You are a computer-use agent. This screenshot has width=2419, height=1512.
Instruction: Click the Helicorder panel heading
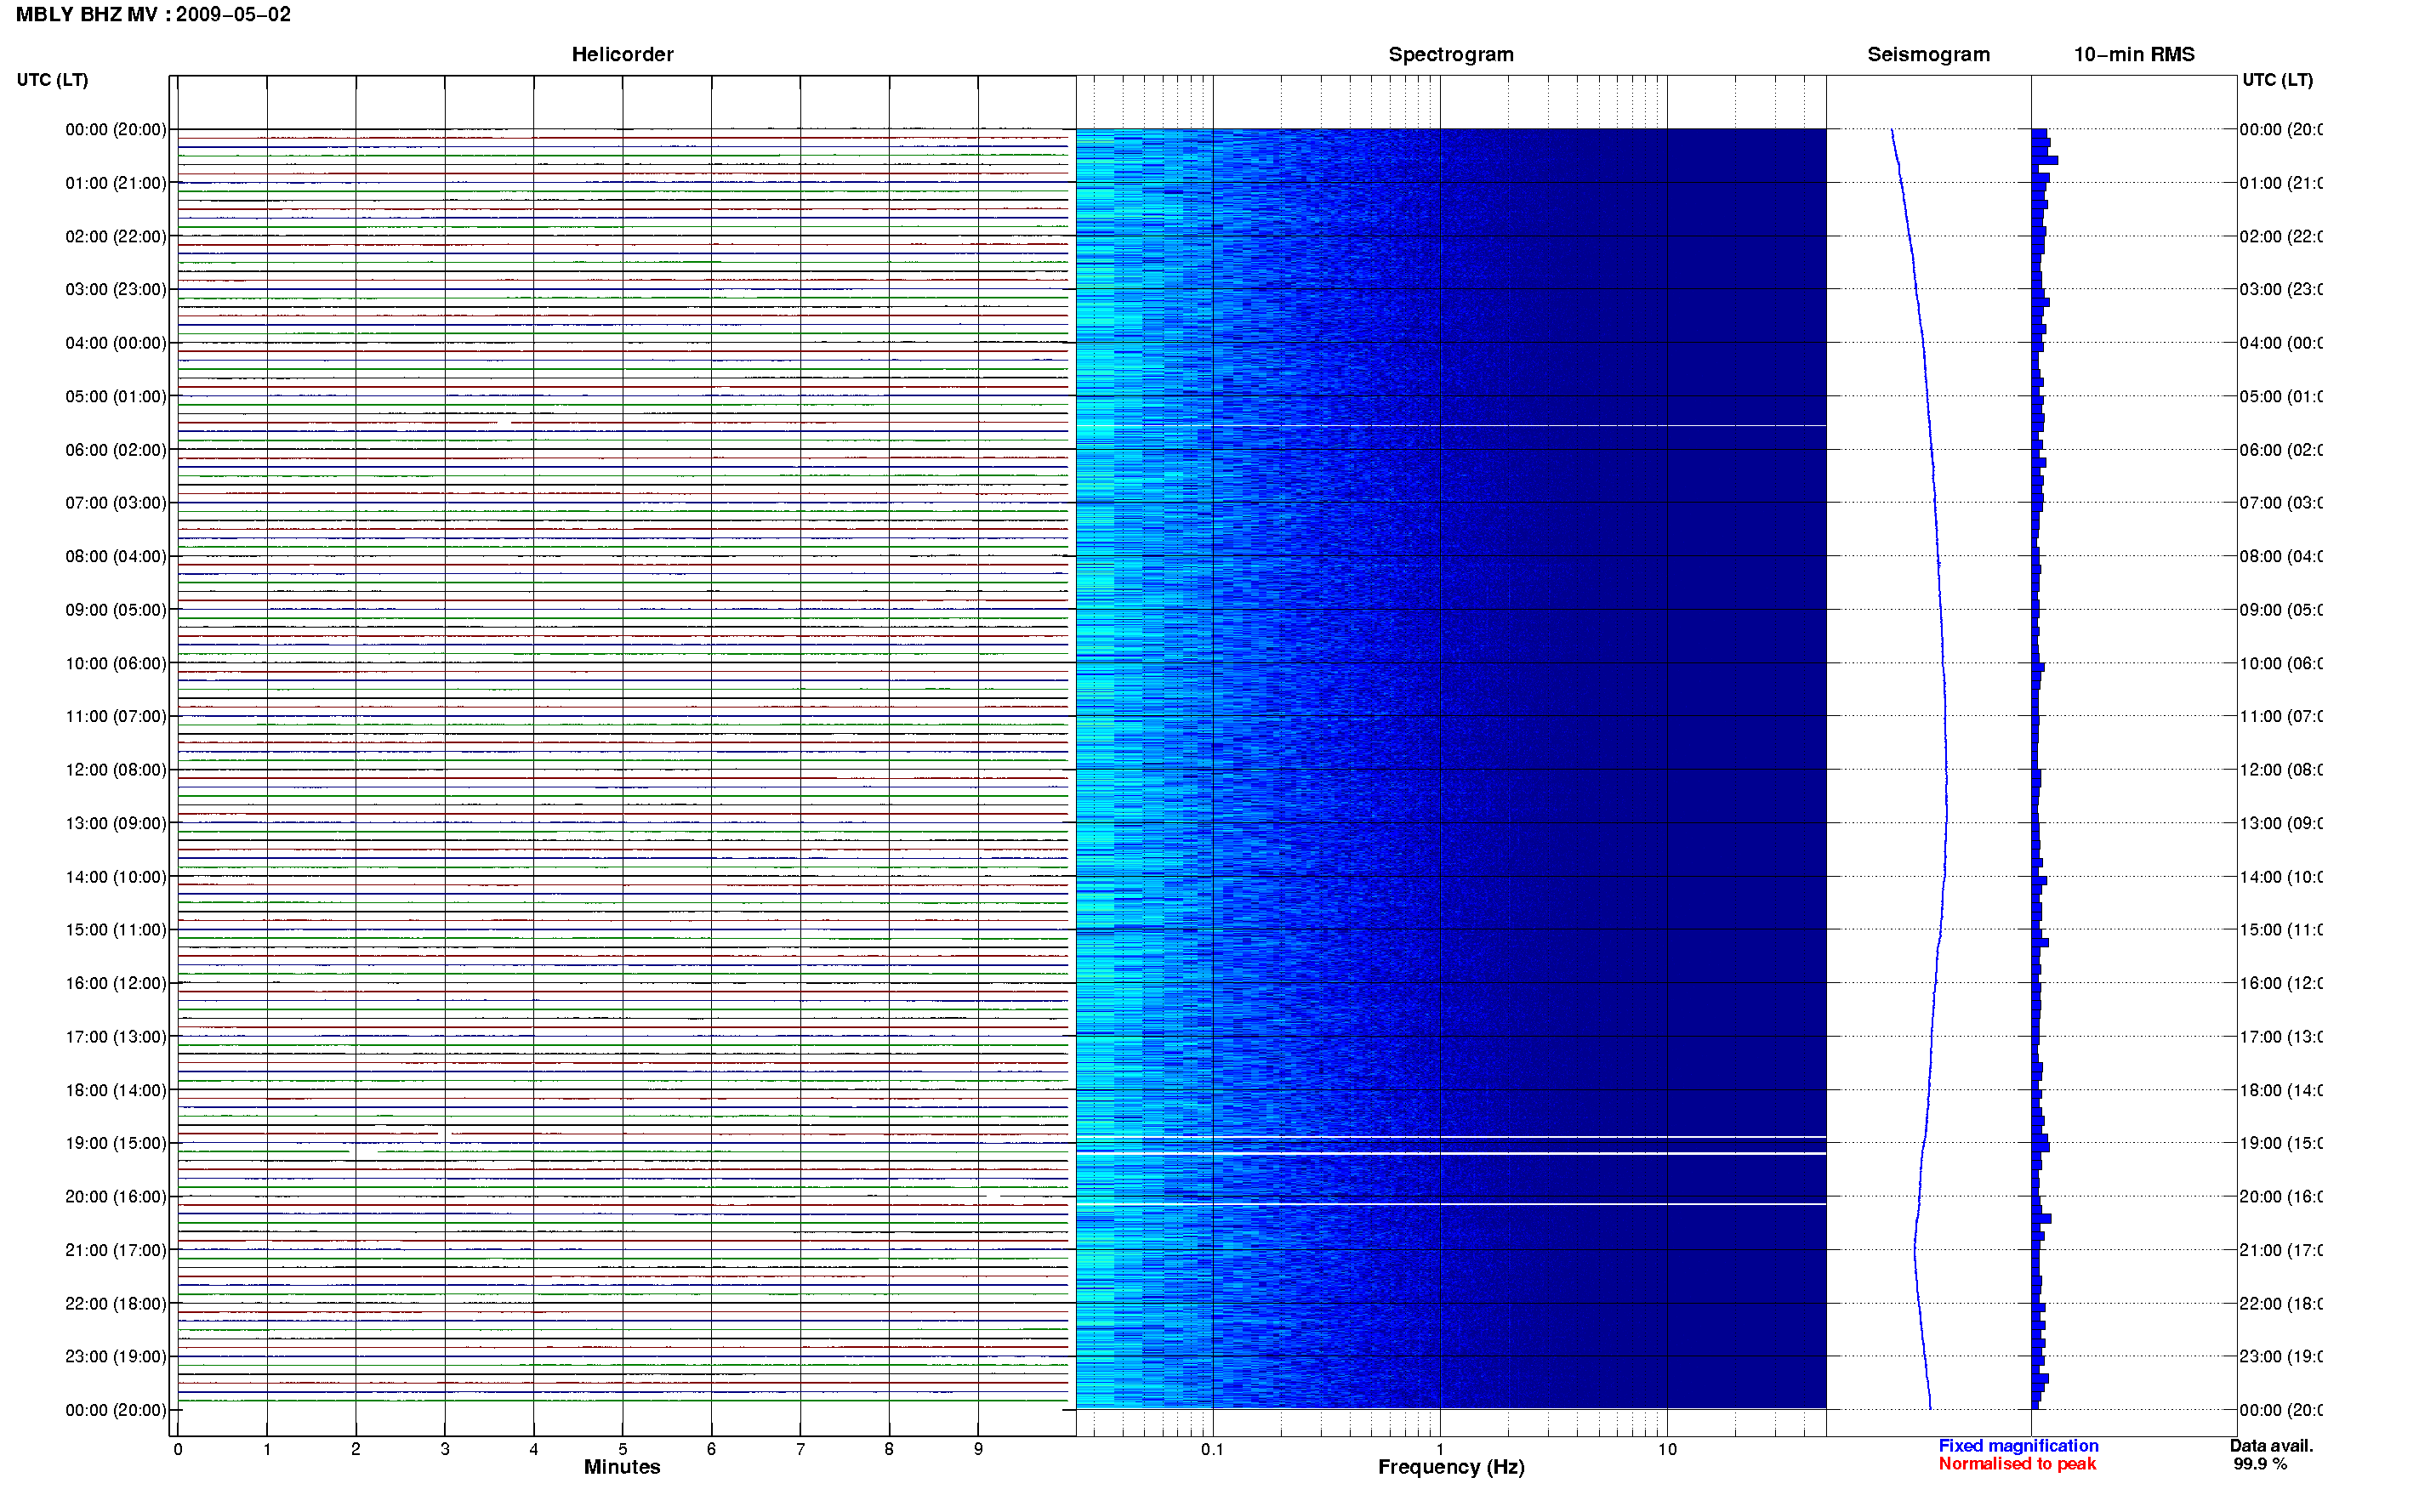pos(622,55)
